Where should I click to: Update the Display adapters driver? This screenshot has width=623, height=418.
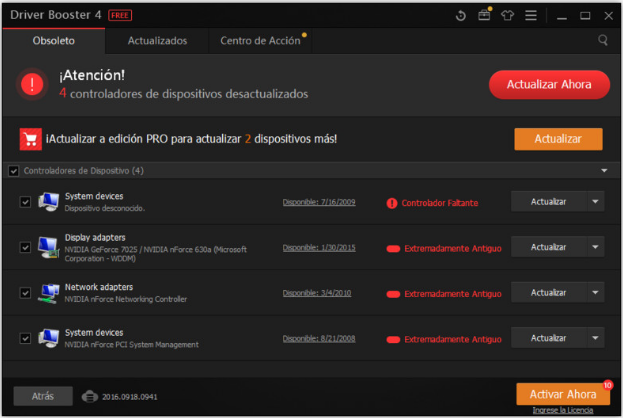pyautogui.click(x=549, y=247)
